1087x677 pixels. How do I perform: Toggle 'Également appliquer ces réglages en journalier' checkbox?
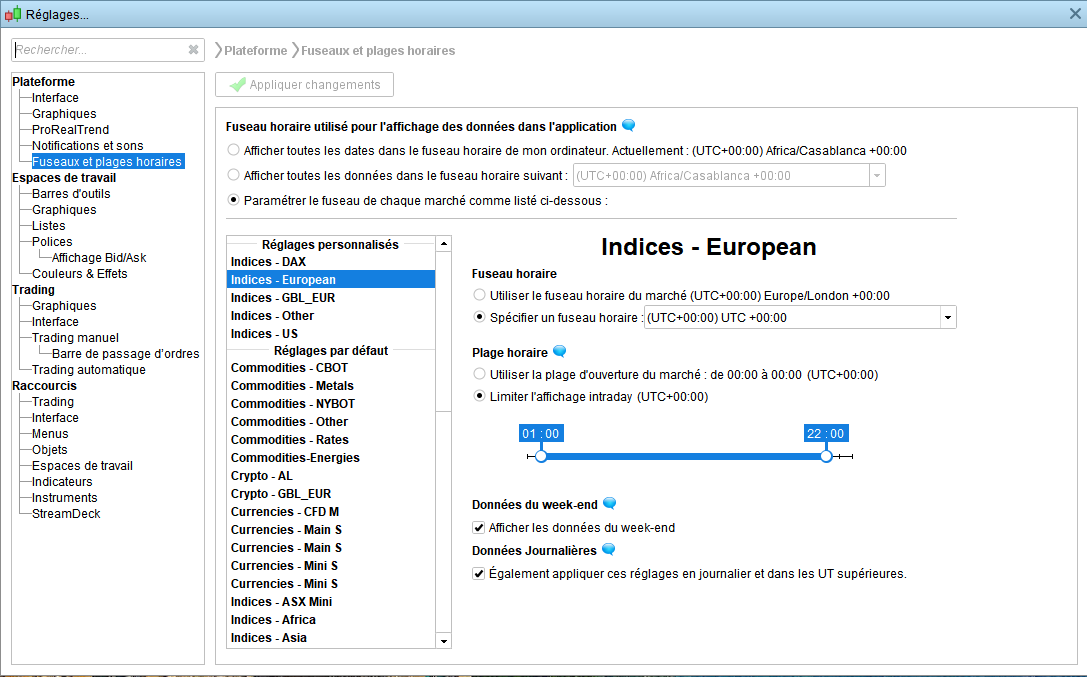tap(478, 573)
